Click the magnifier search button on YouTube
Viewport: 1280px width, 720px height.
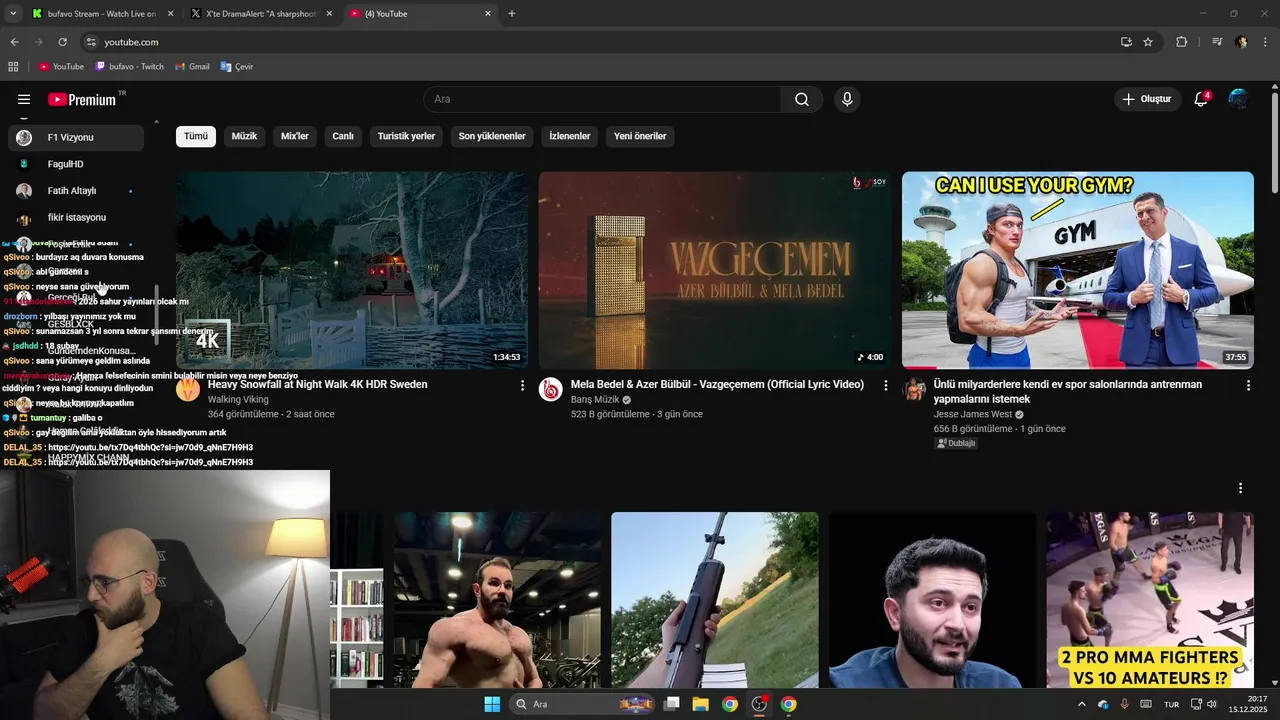[x=802, y=99]
